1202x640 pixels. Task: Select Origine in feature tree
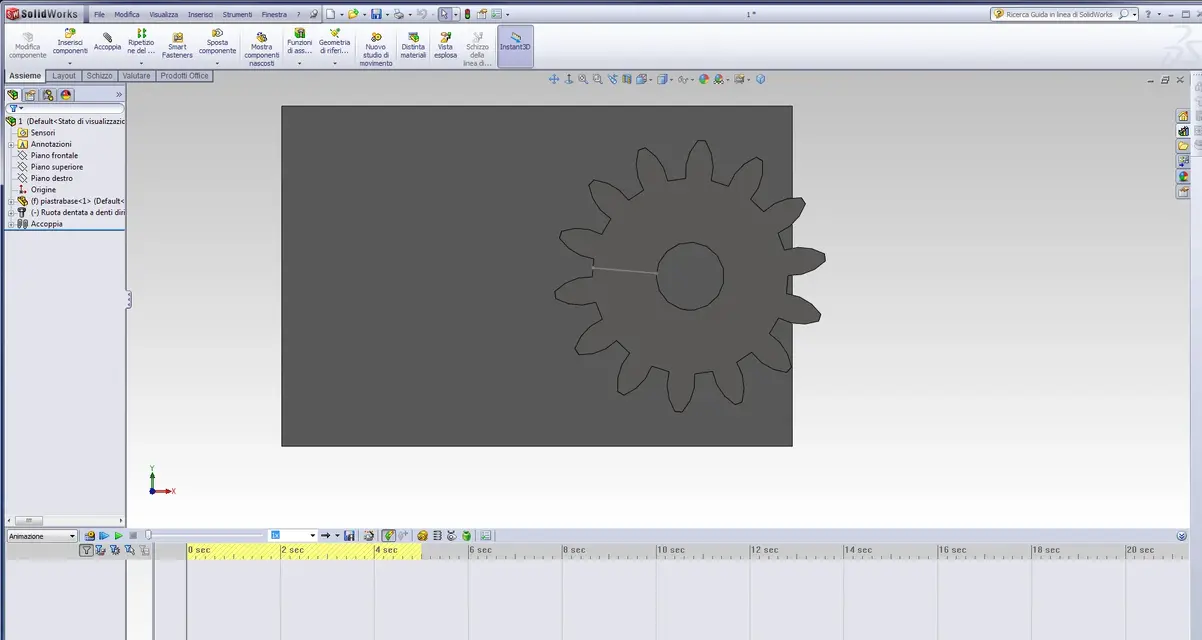[43, 190]
